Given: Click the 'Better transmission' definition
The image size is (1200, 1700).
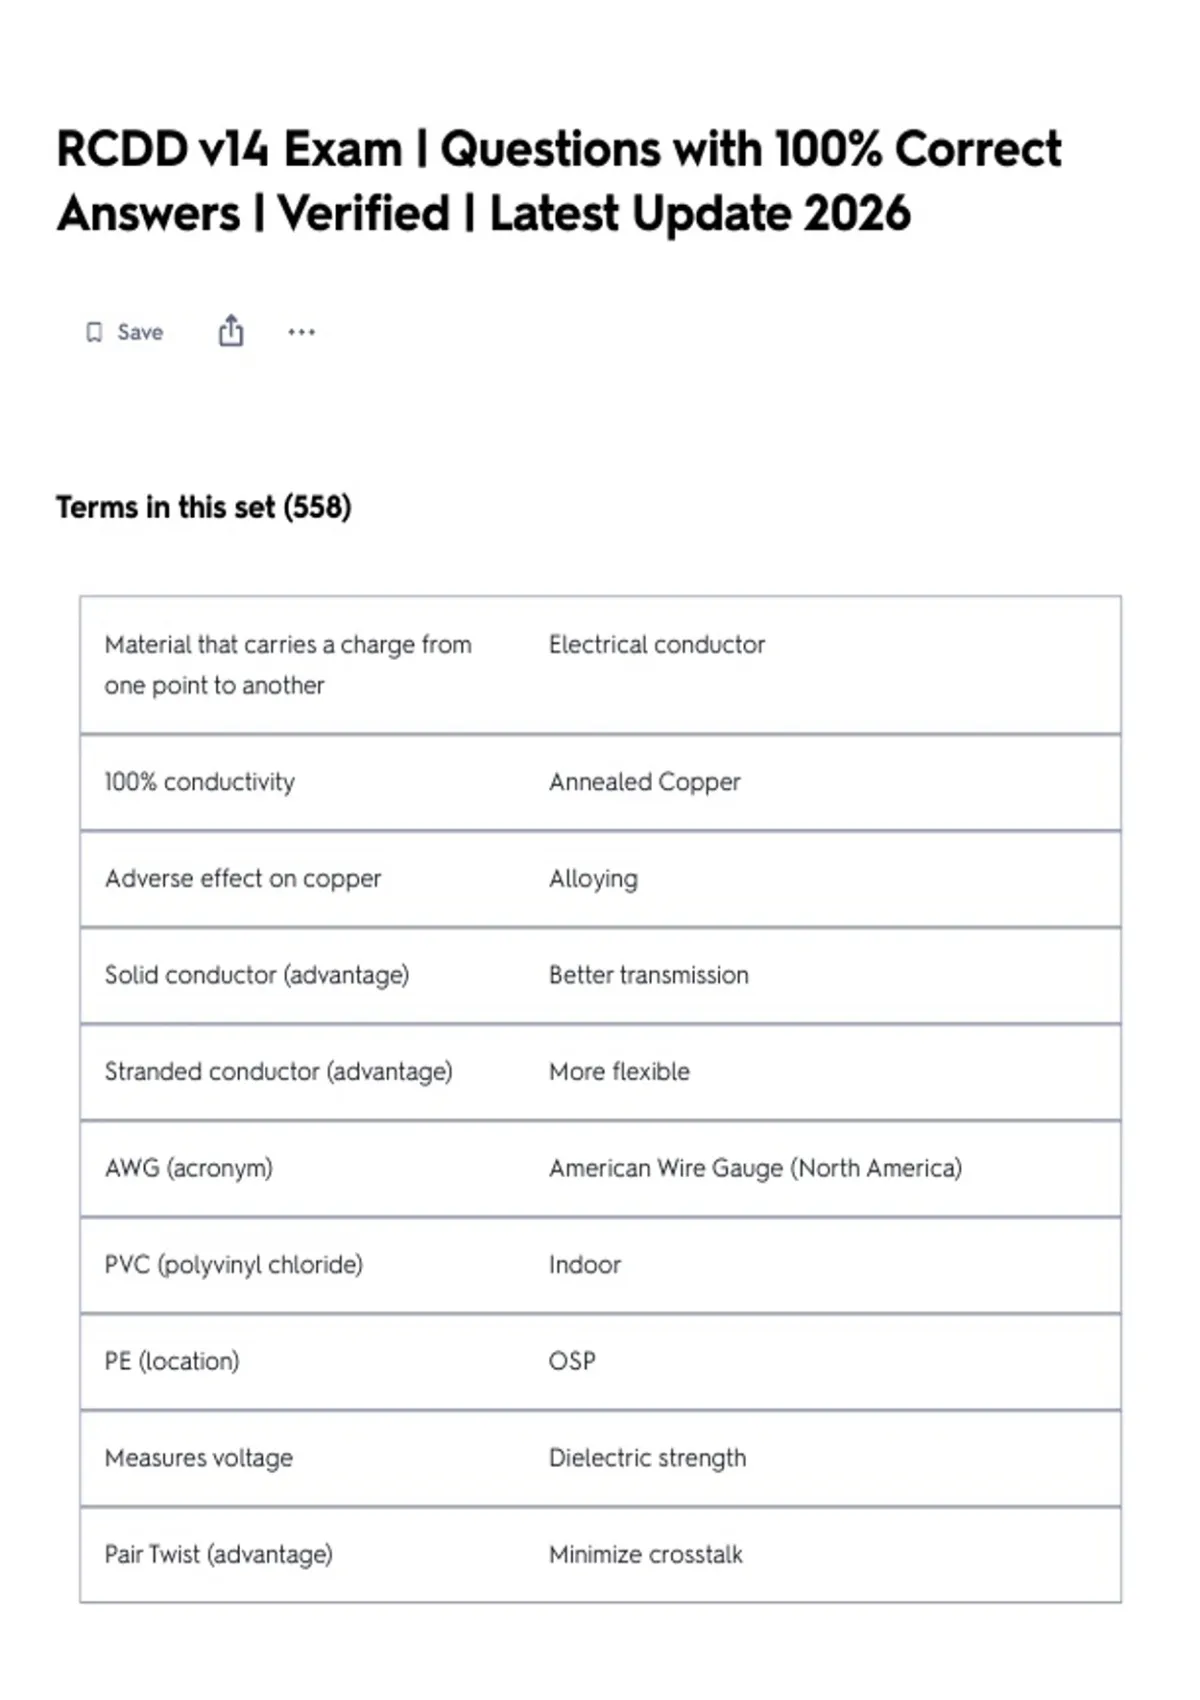Looking at the screenshot, I should pyautogui.click(x=649, y=975).
